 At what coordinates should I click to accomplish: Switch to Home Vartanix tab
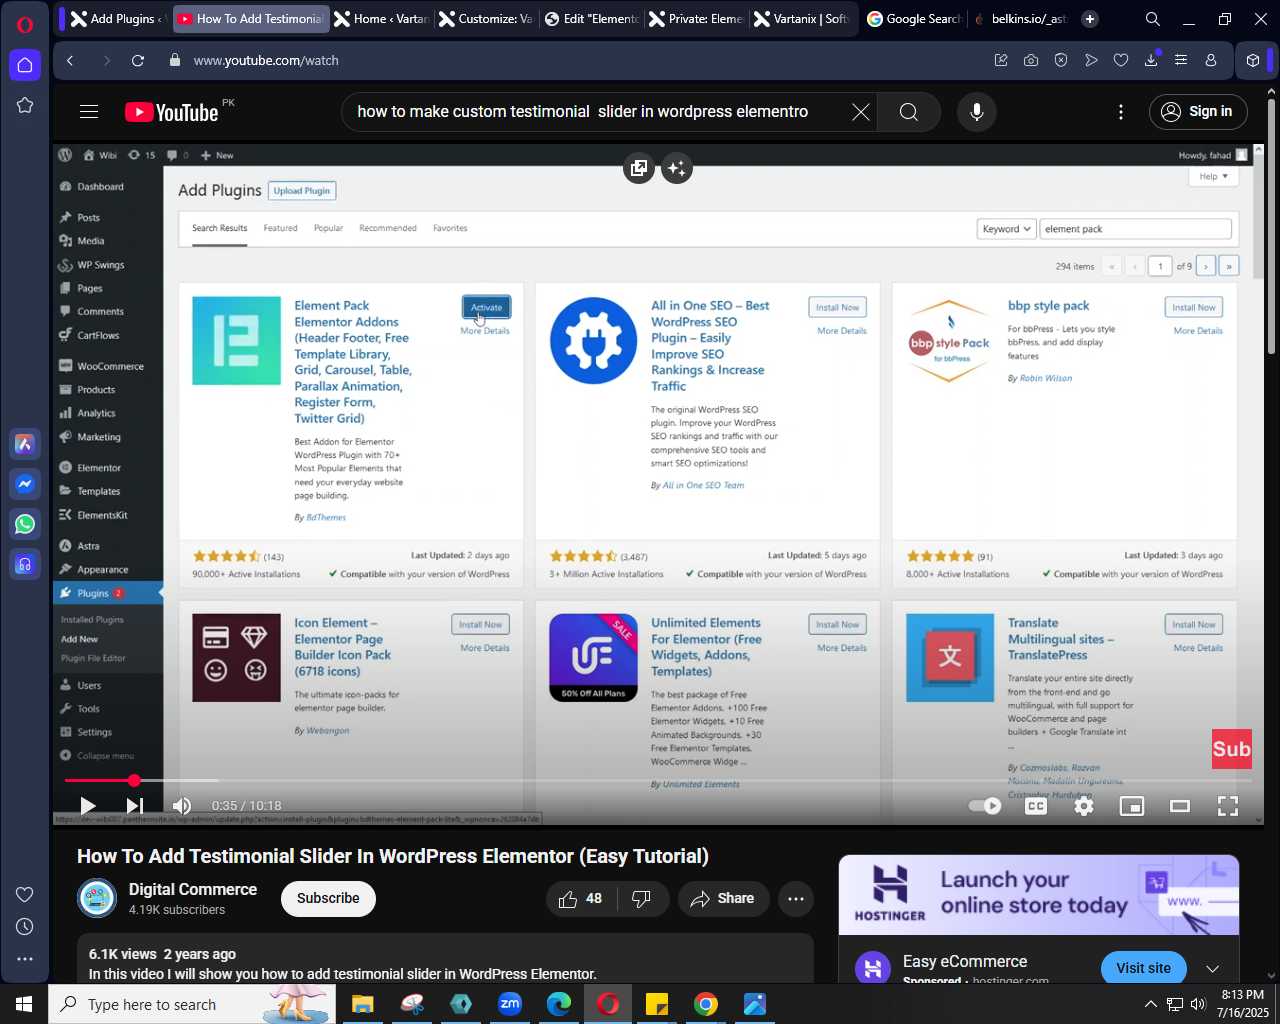click(381, 19)
